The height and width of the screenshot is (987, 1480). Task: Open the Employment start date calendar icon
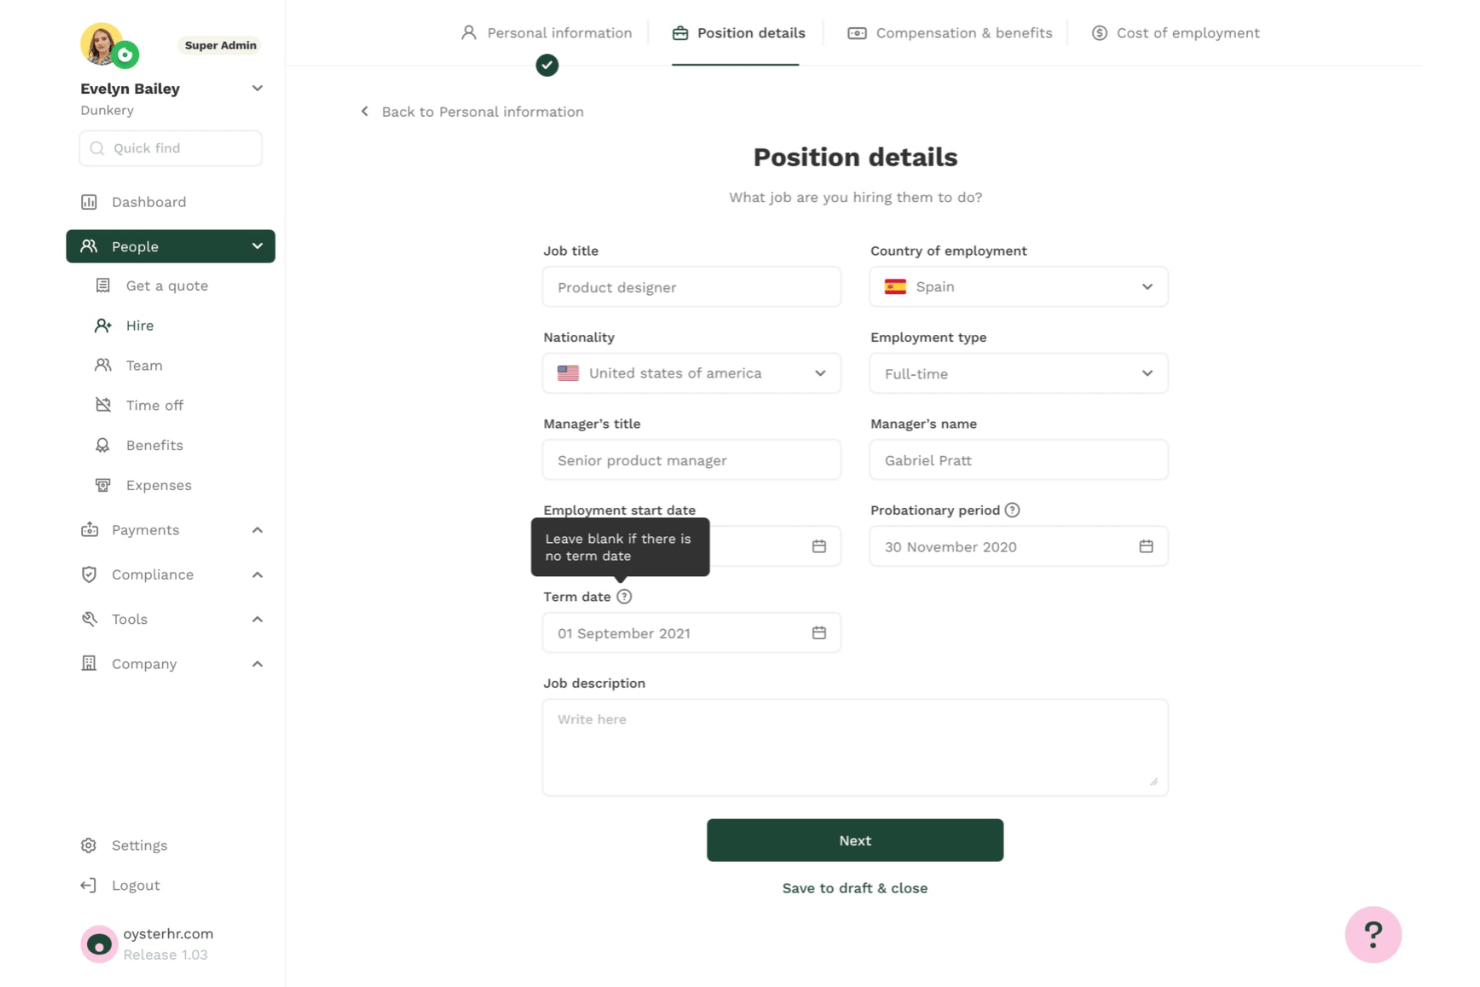click(819, 547)
